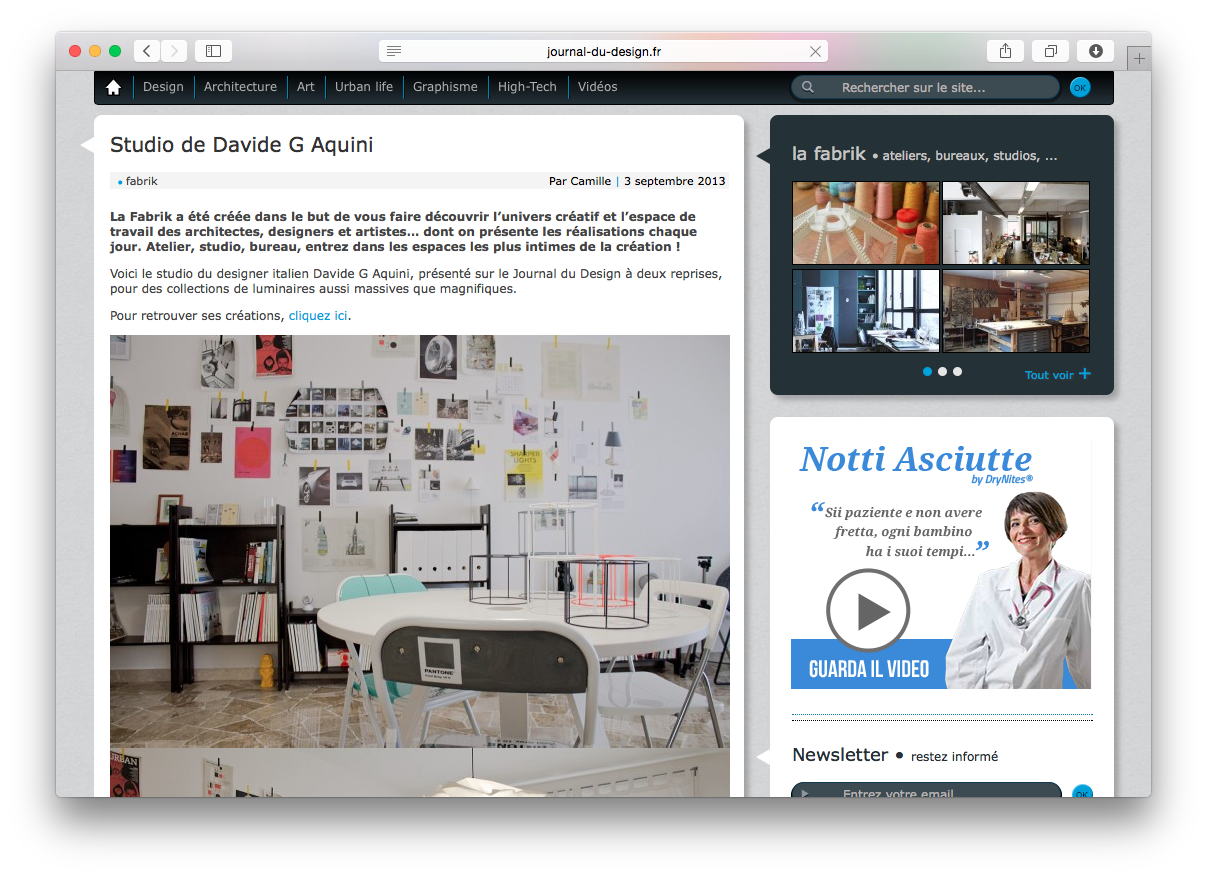Click the 'Notti Asciutte' ad title
1207x877 pixels.
915,459
